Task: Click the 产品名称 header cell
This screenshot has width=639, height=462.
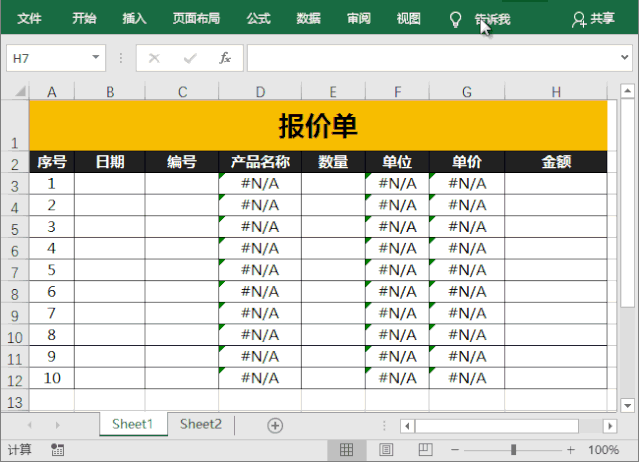Action: (x=260, y=162)
